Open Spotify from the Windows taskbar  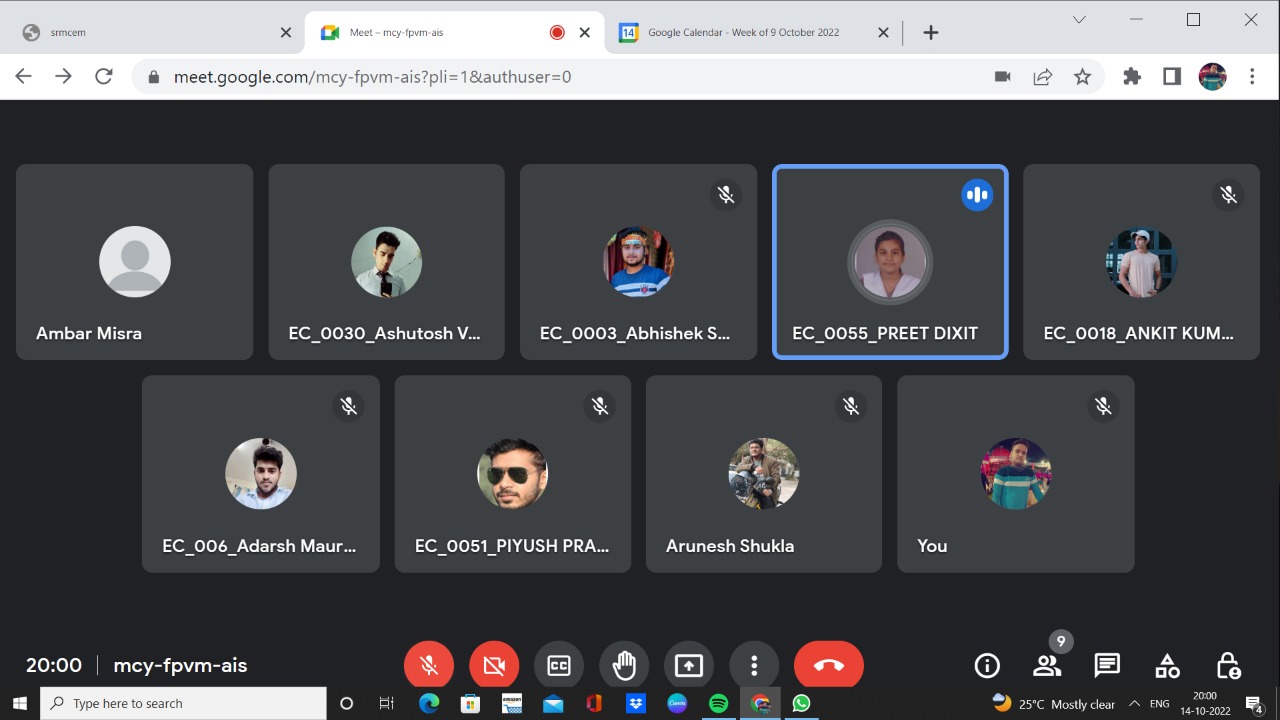click(x=718, y=703)
